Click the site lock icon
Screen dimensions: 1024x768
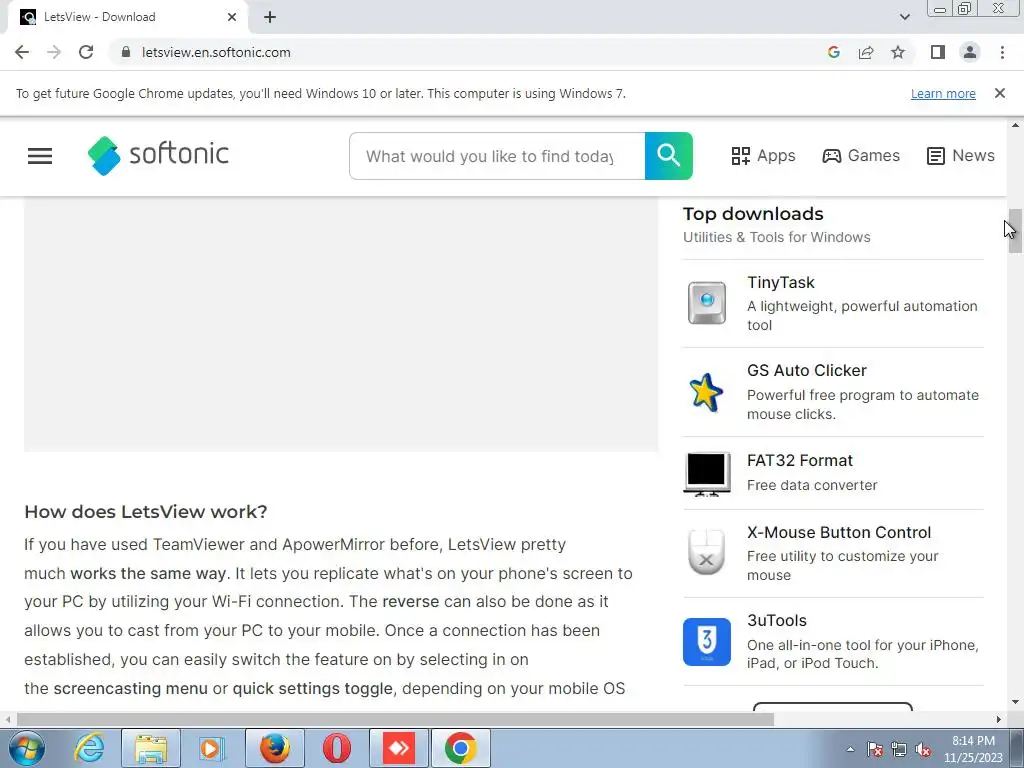[x=125, y=52]
